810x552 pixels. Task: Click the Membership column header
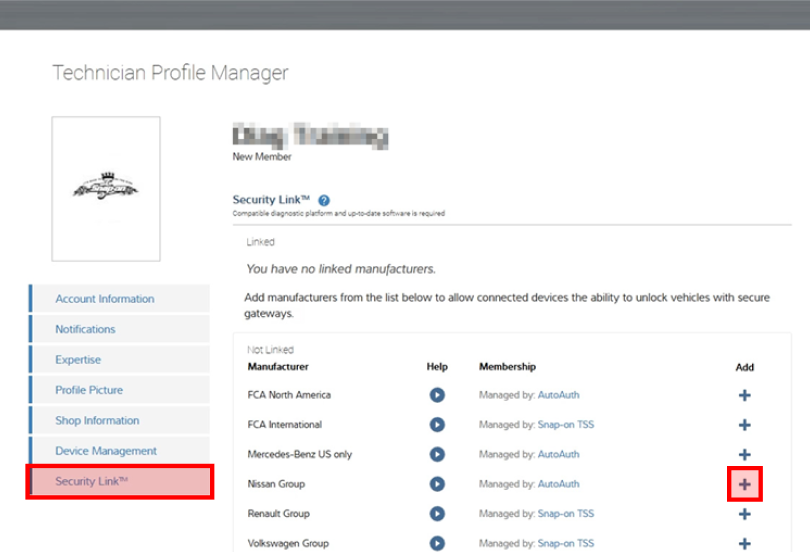[x=507, y=367]
